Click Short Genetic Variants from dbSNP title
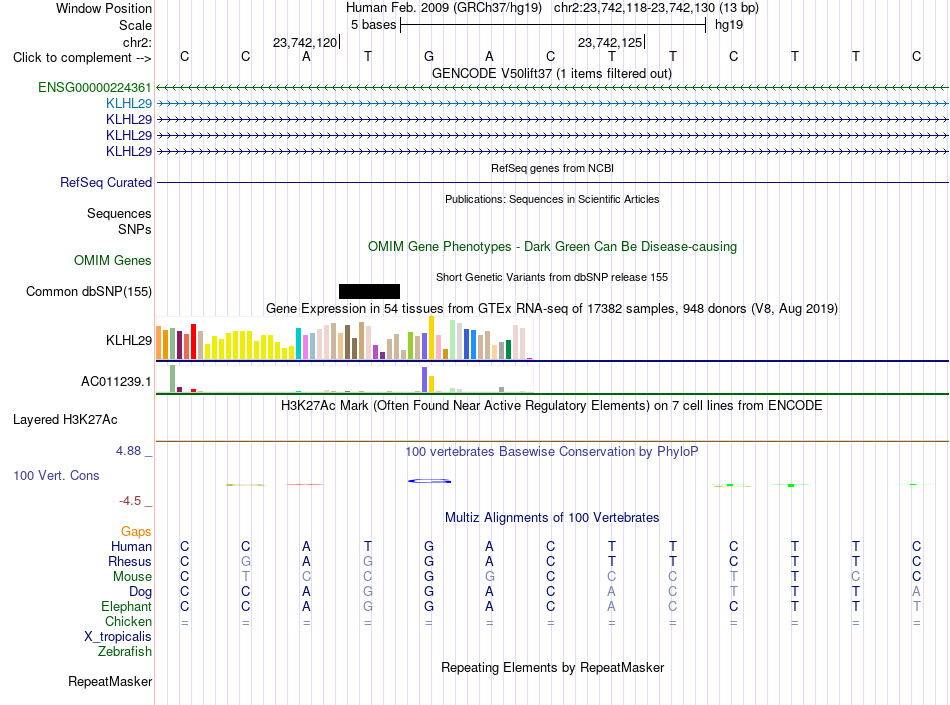The image size is (950, 705). coord(552,277)
